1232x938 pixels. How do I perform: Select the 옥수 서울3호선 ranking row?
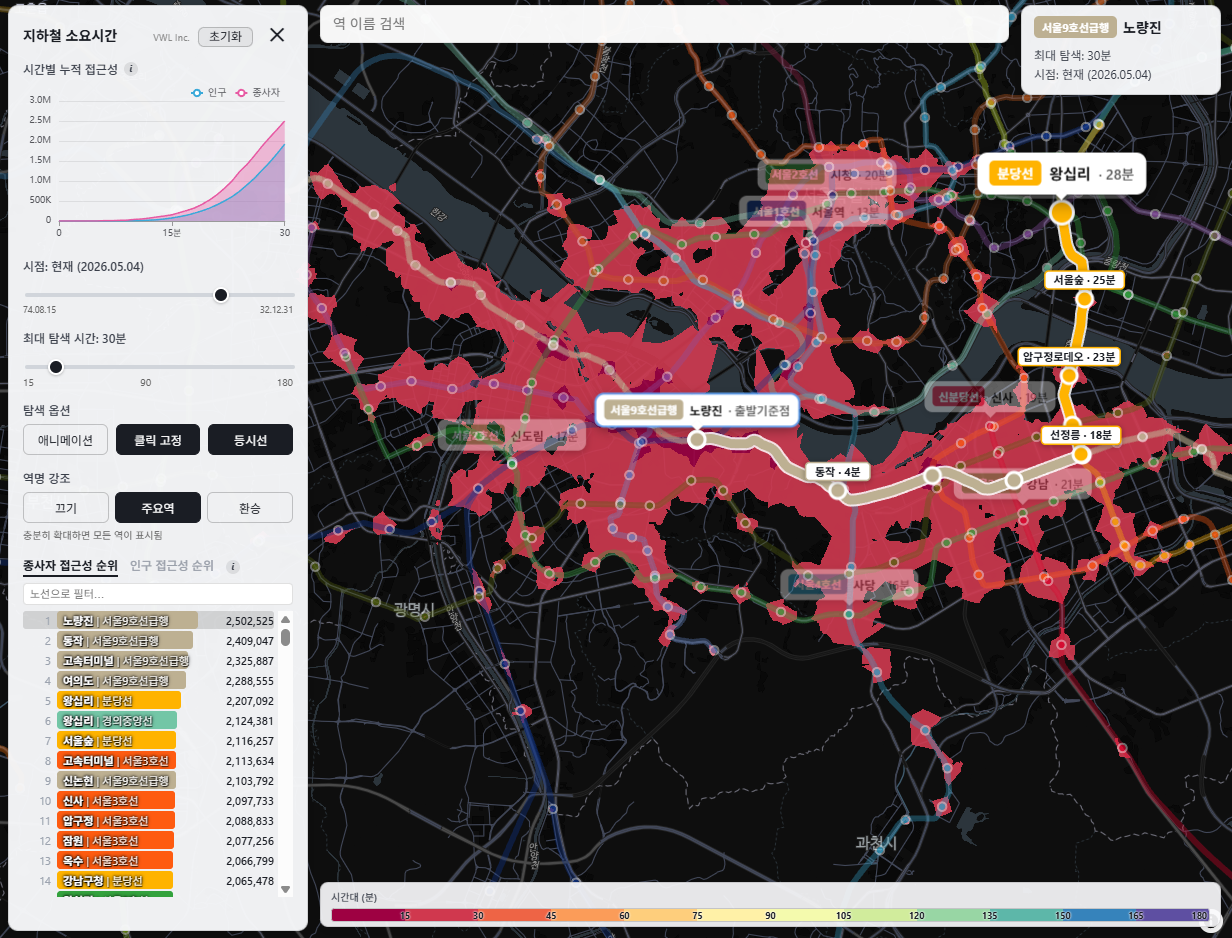point(150,861)
